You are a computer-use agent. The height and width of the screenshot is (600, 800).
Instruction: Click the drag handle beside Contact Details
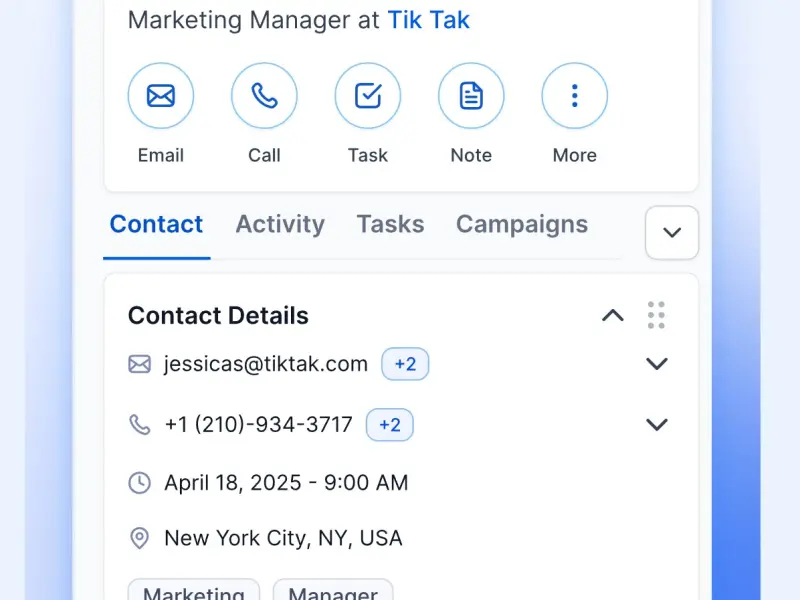(656, 315)
